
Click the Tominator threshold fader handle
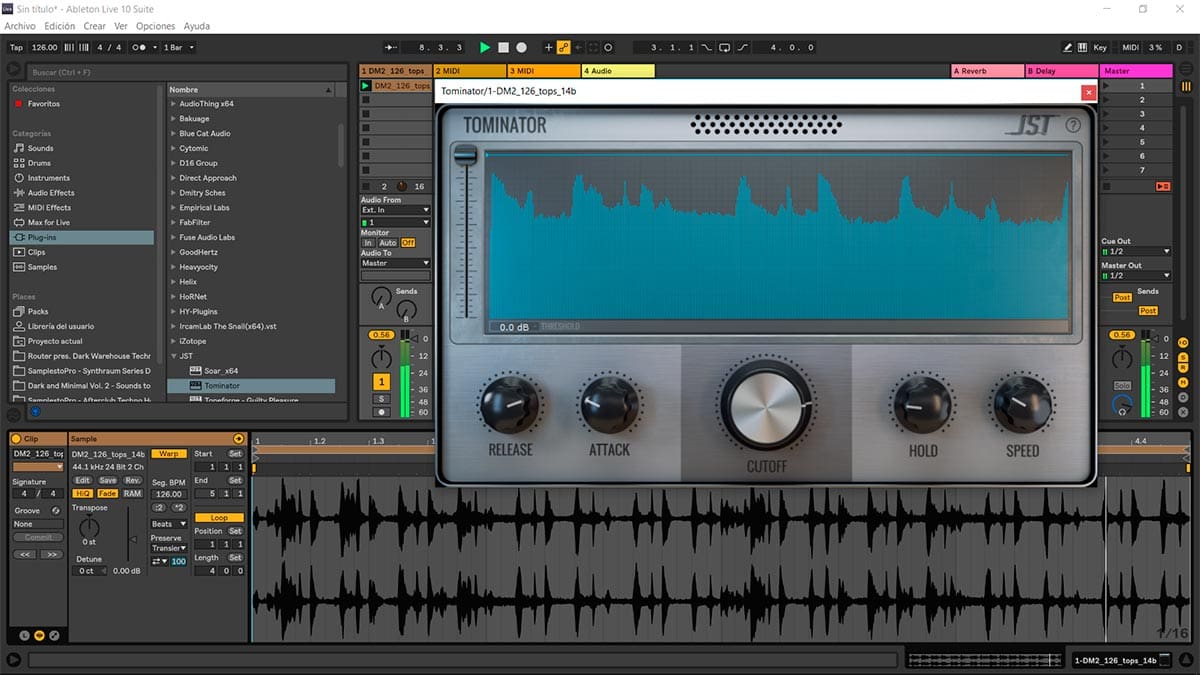click(x=466, y=155)
